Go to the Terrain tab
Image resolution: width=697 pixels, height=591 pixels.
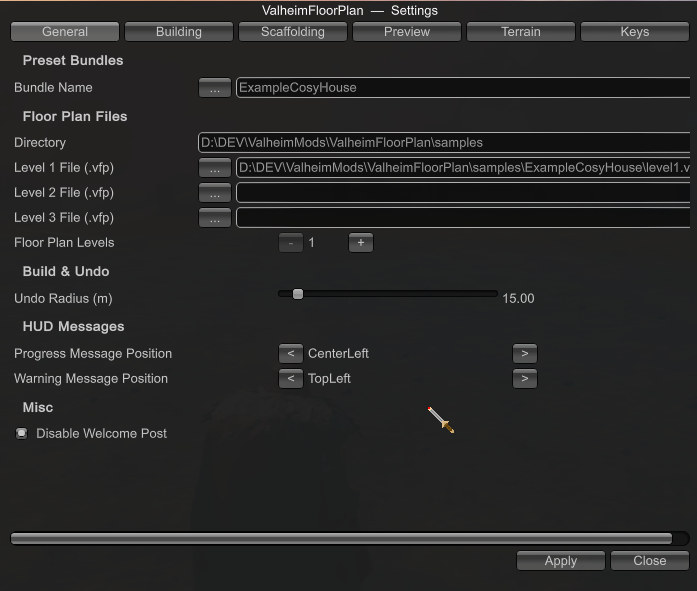(x=521, y=32)
